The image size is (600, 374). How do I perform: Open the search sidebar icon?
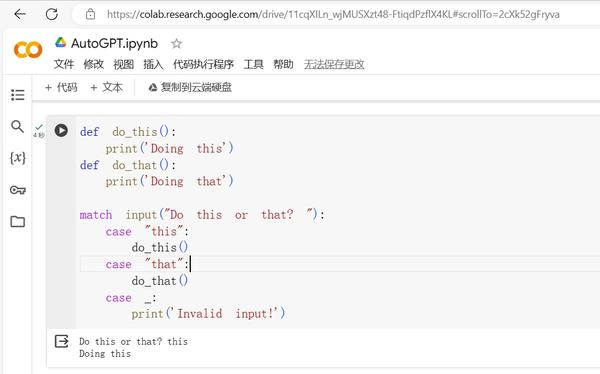(17, 126)
